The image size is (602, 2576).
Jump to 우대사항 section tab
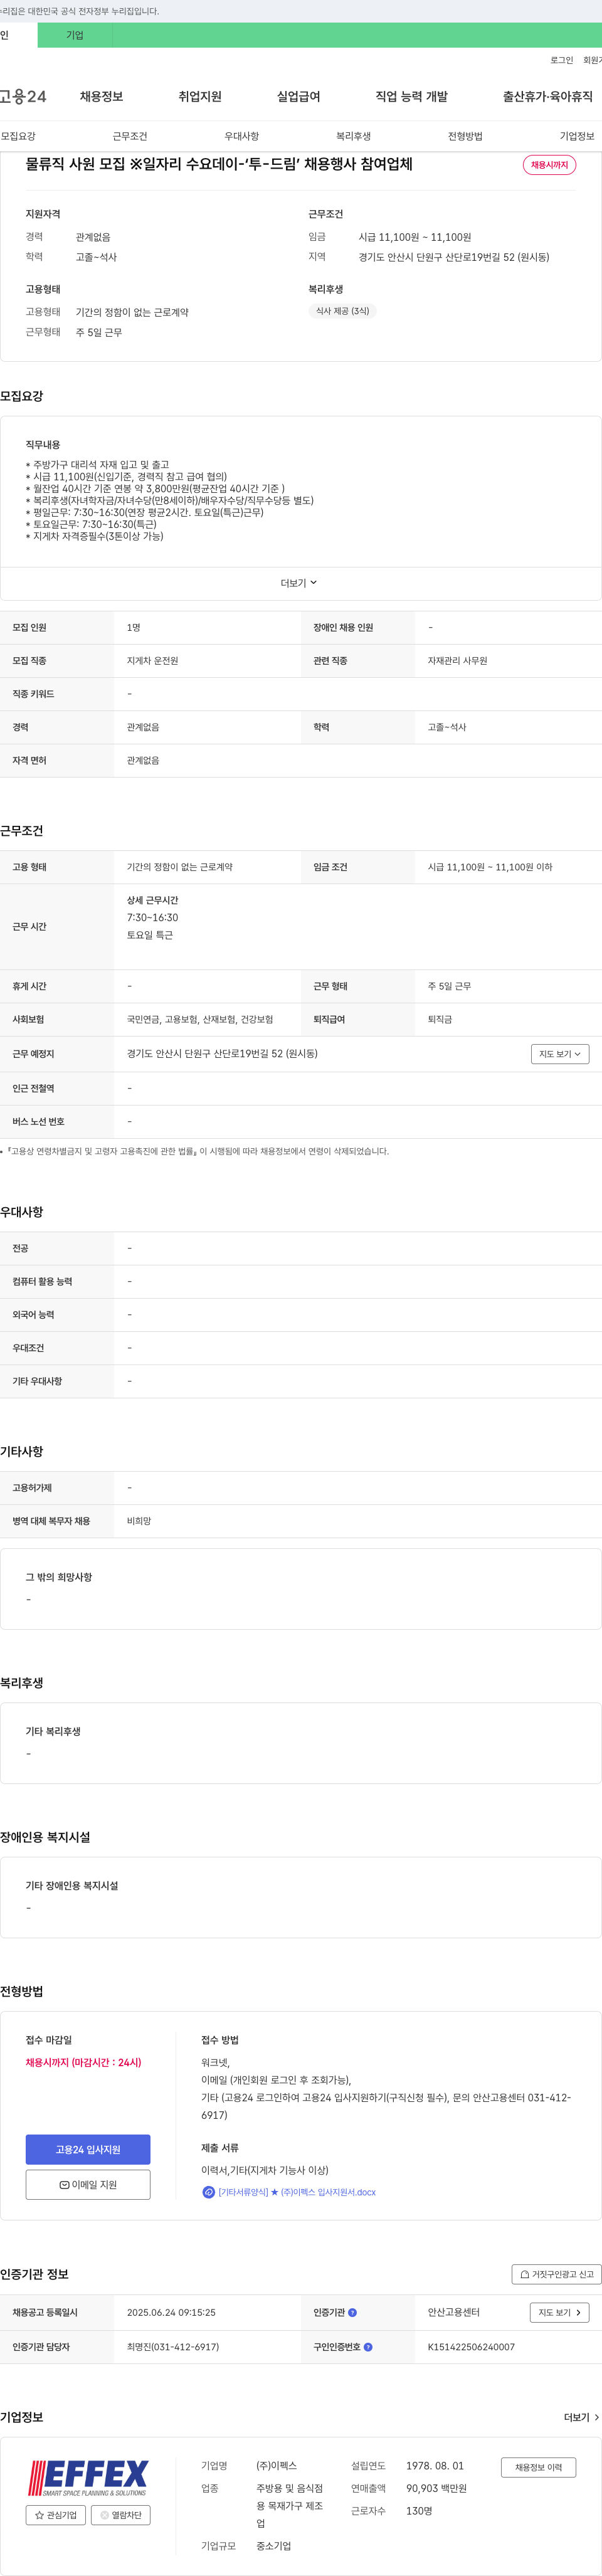click(x=241, y=136)
